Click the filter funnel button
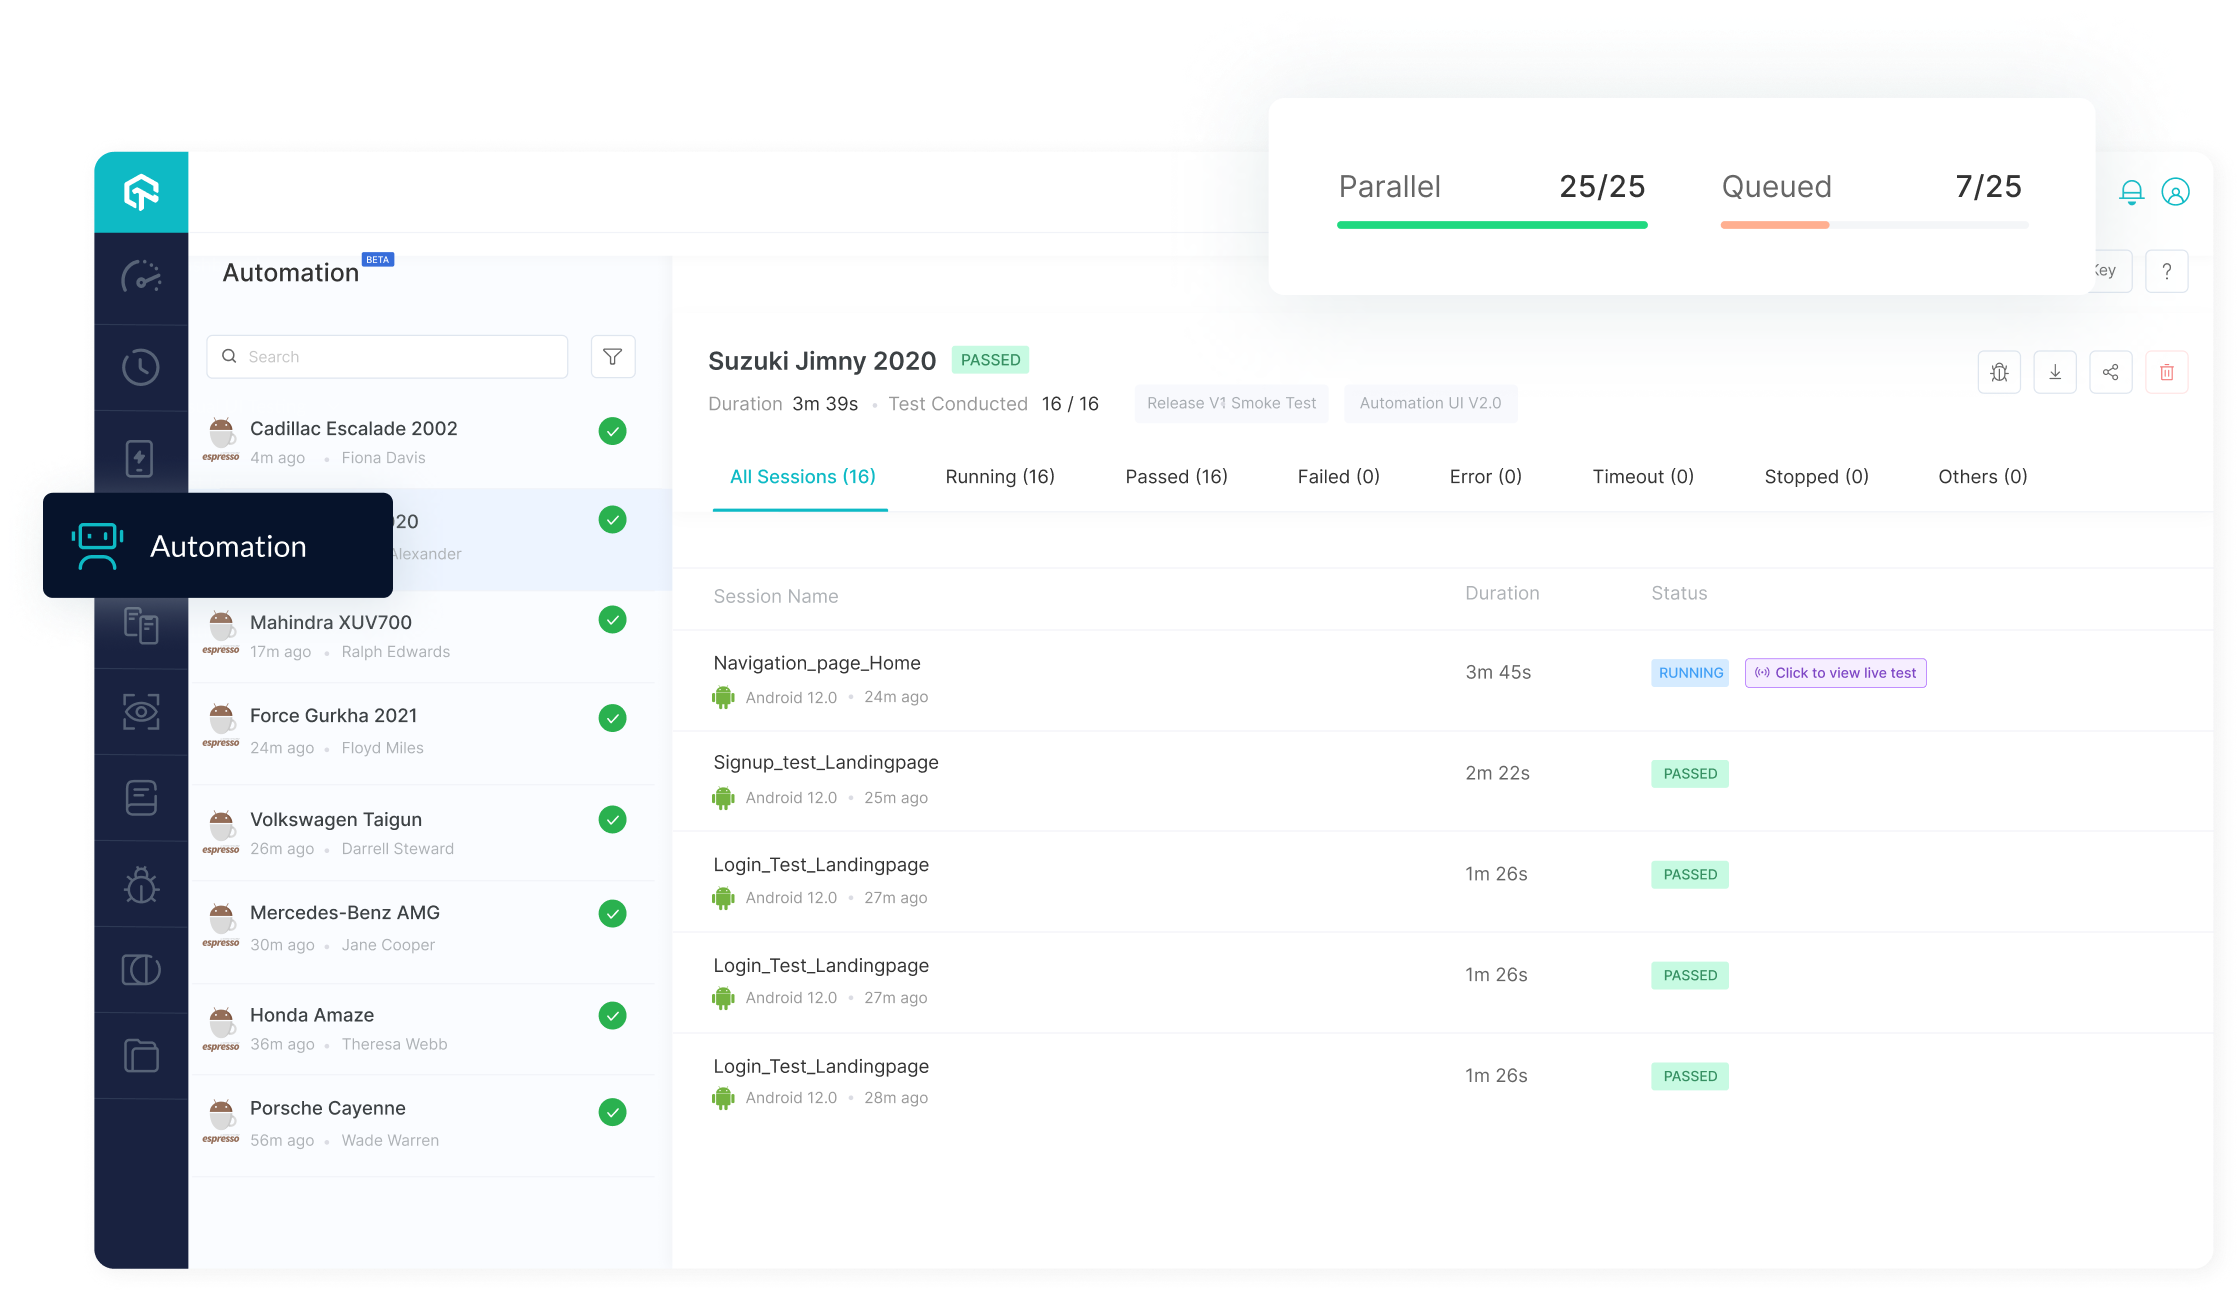The height and width of the screenshot is (1294, 2240). point(613,356)
